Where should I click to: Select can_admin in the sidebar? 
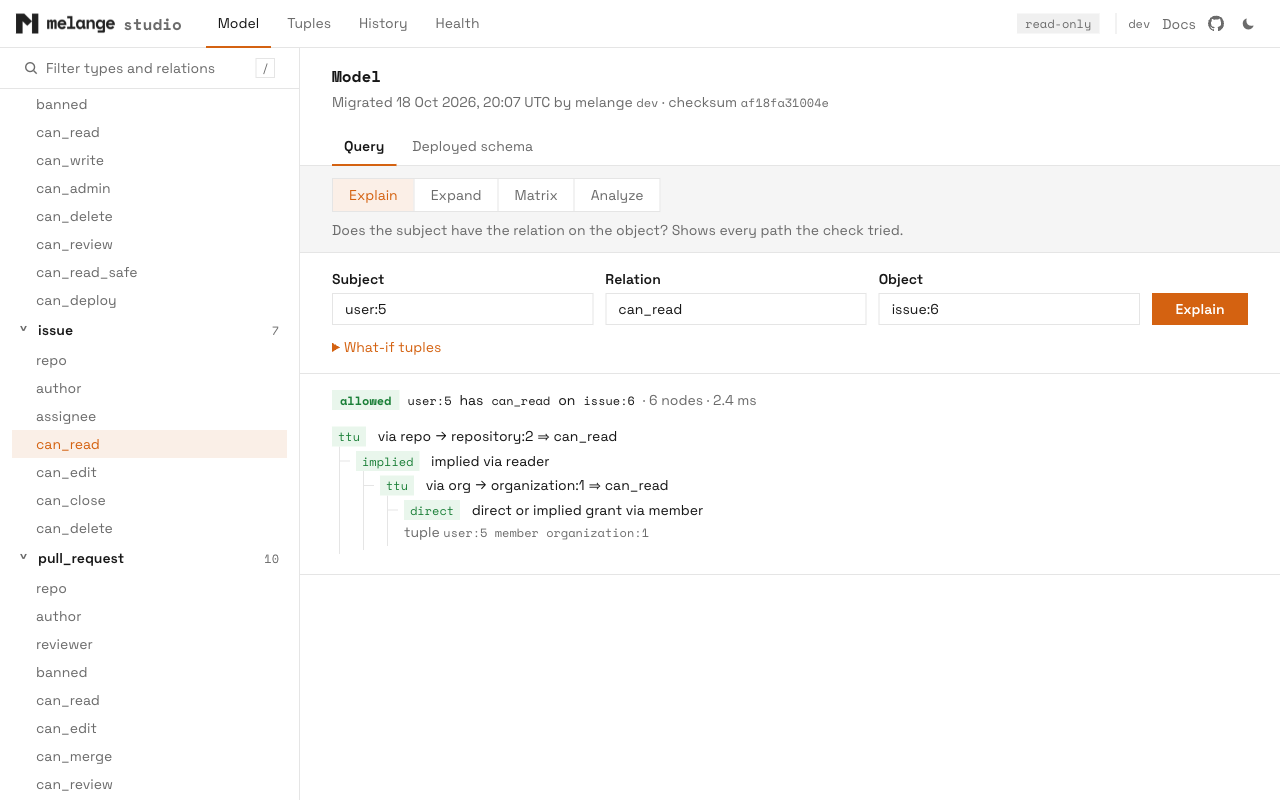click(x=149, y=188)
